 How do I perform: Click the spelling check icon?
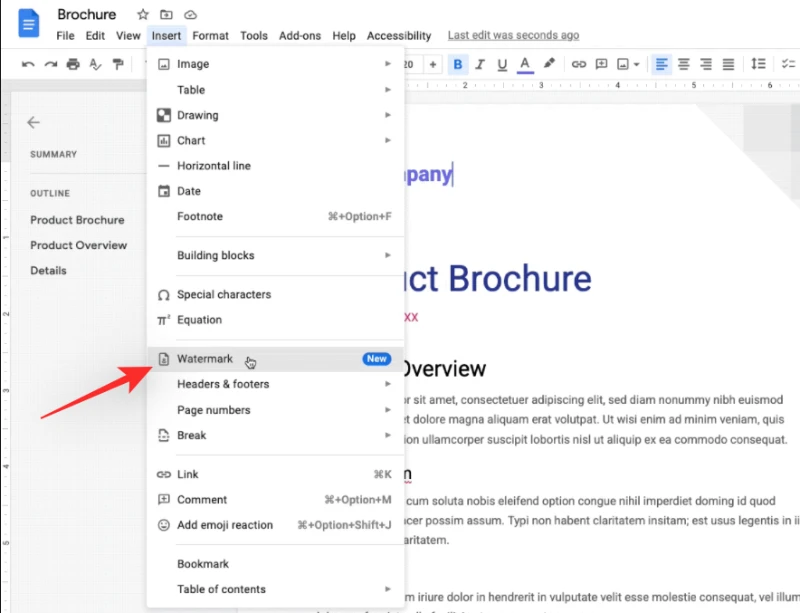95,64
